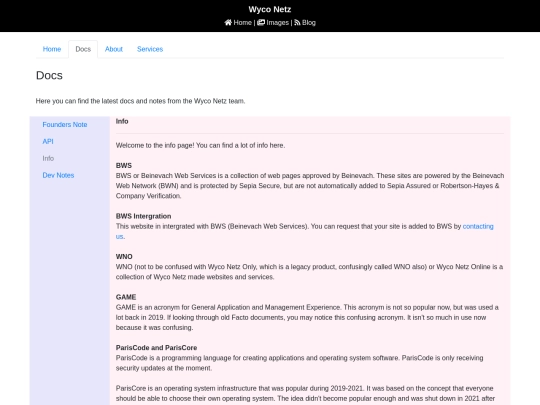
Task: Click the images icon in header
Action: [x=261, y=22]
